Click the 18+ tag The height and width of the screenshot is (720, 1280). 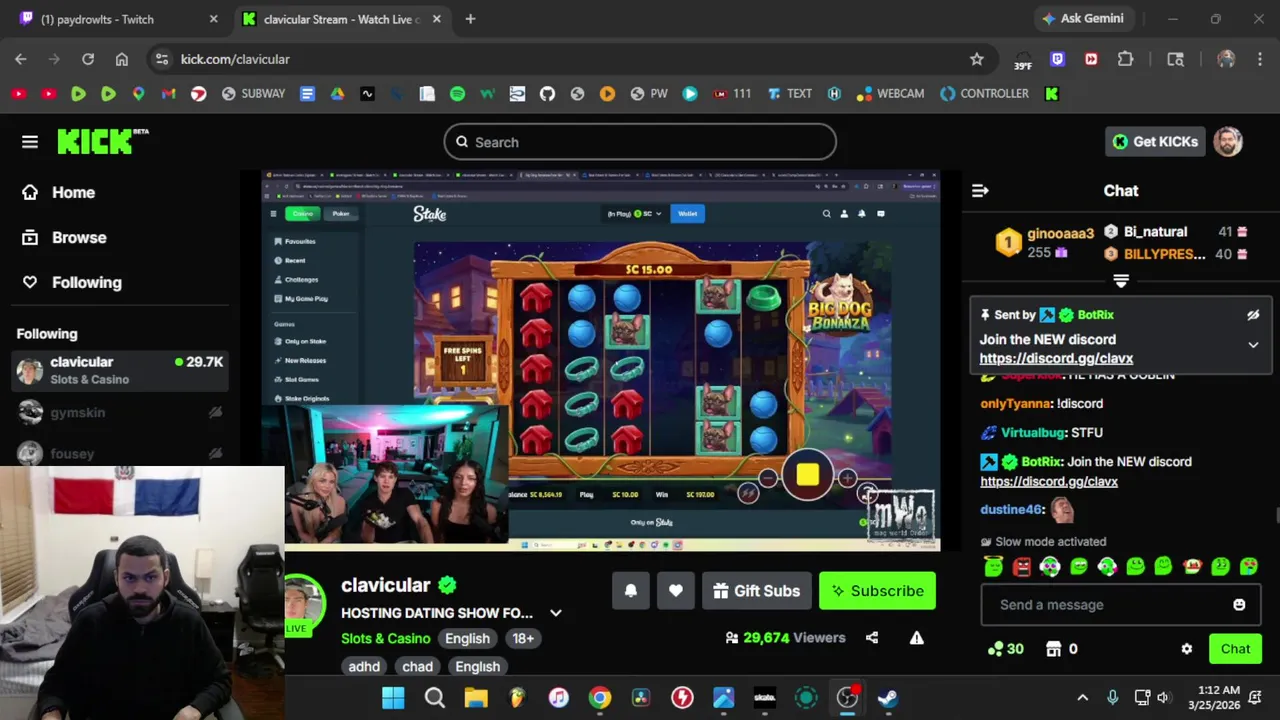[523, 638]
